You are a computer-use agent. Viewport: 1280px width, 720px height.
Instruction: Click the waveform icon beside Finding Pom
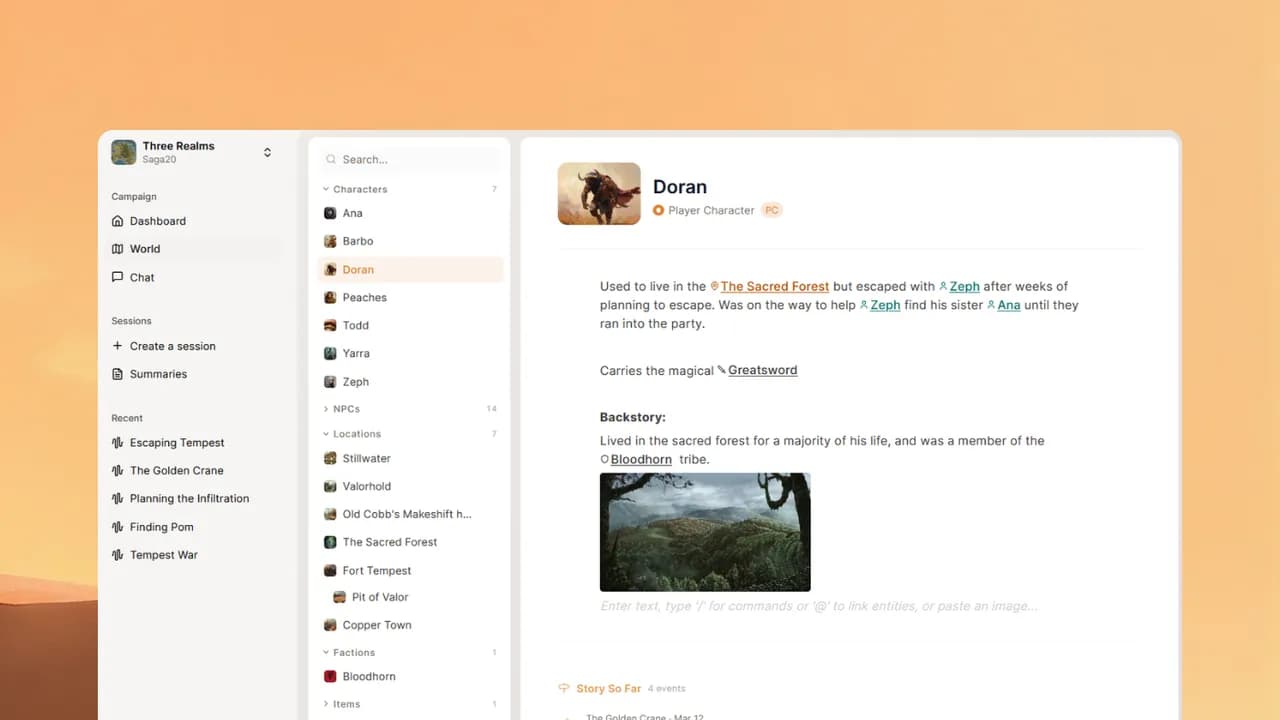coord(118,527)
